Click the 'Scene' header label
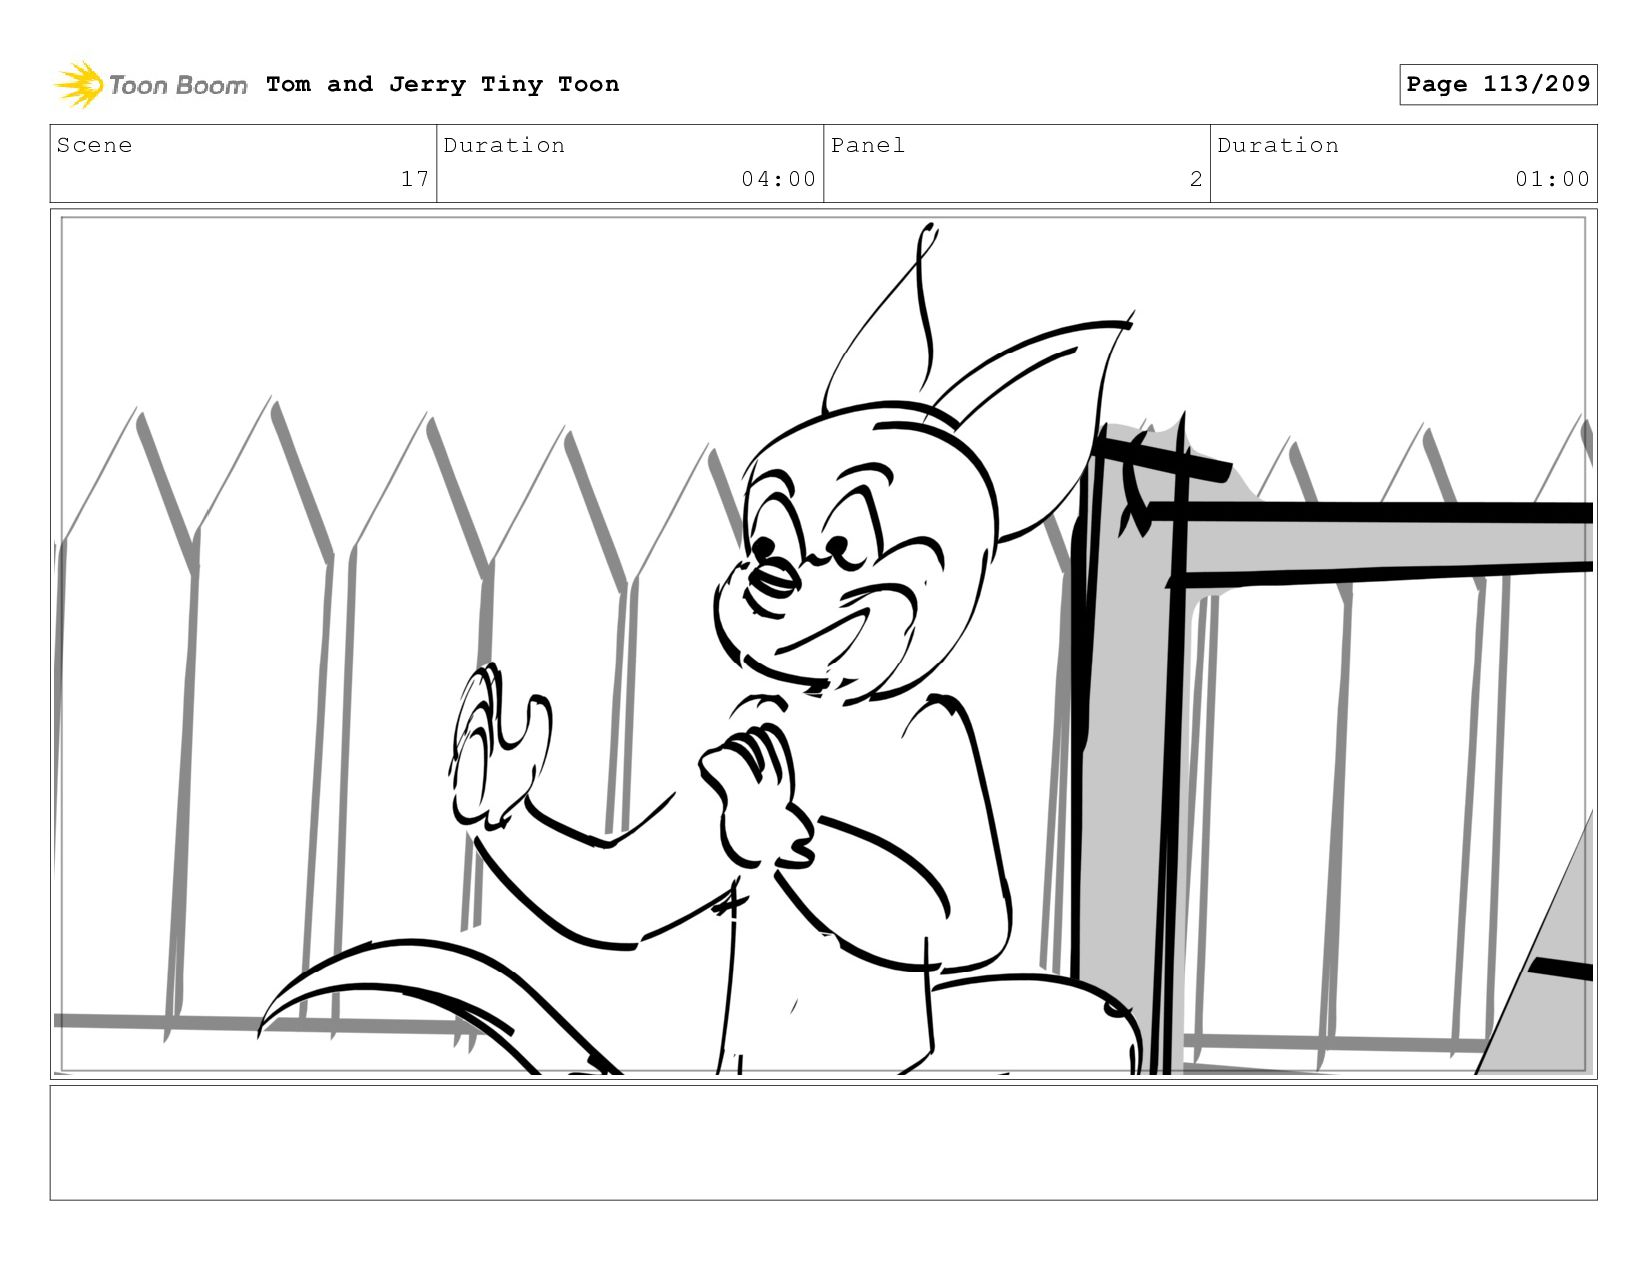This screenshot has height=1275, width=1650. click(94, 145)
